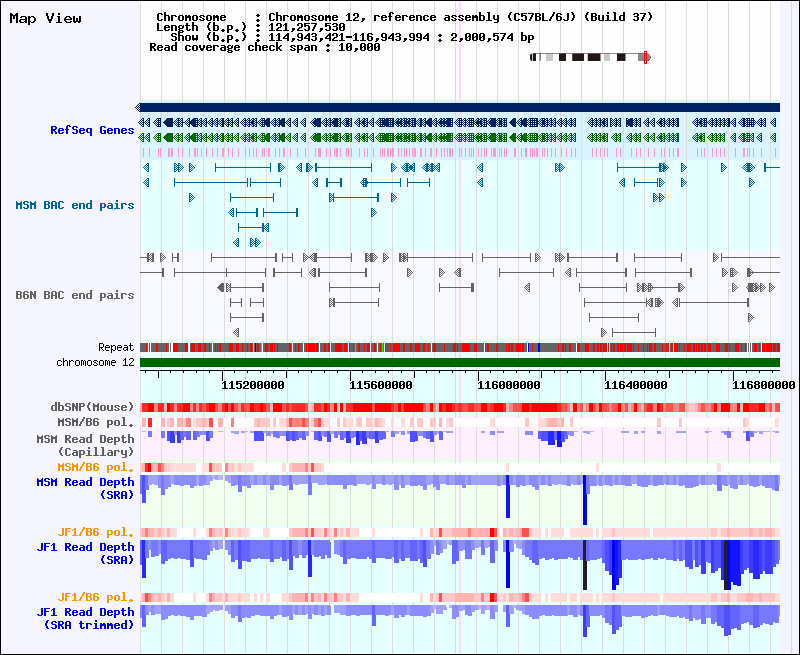Image resolution: width=800 pixels, height=655 pixels.
Task: Click ruler position 116400000
Action: pyautogui.click(x=636, y=385)
